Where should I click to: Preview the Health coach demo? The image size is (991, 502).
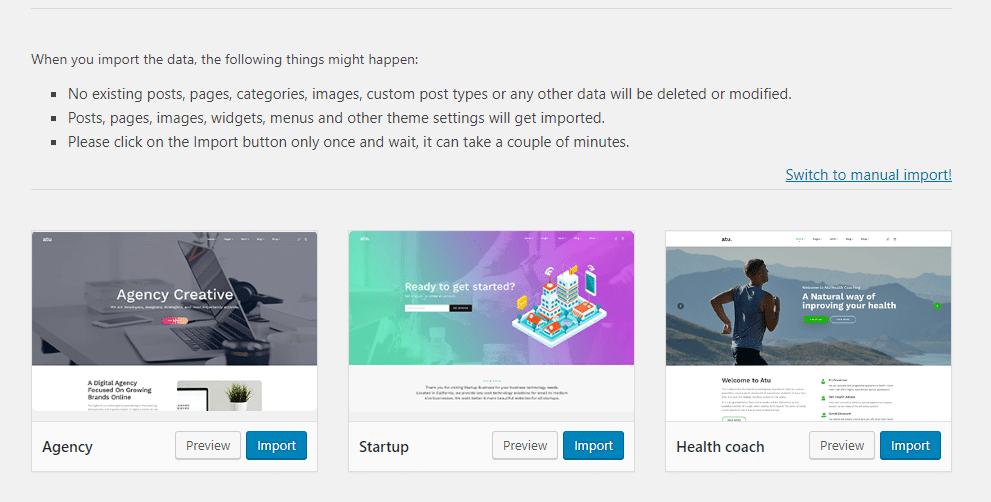click(x=842, y=446)
